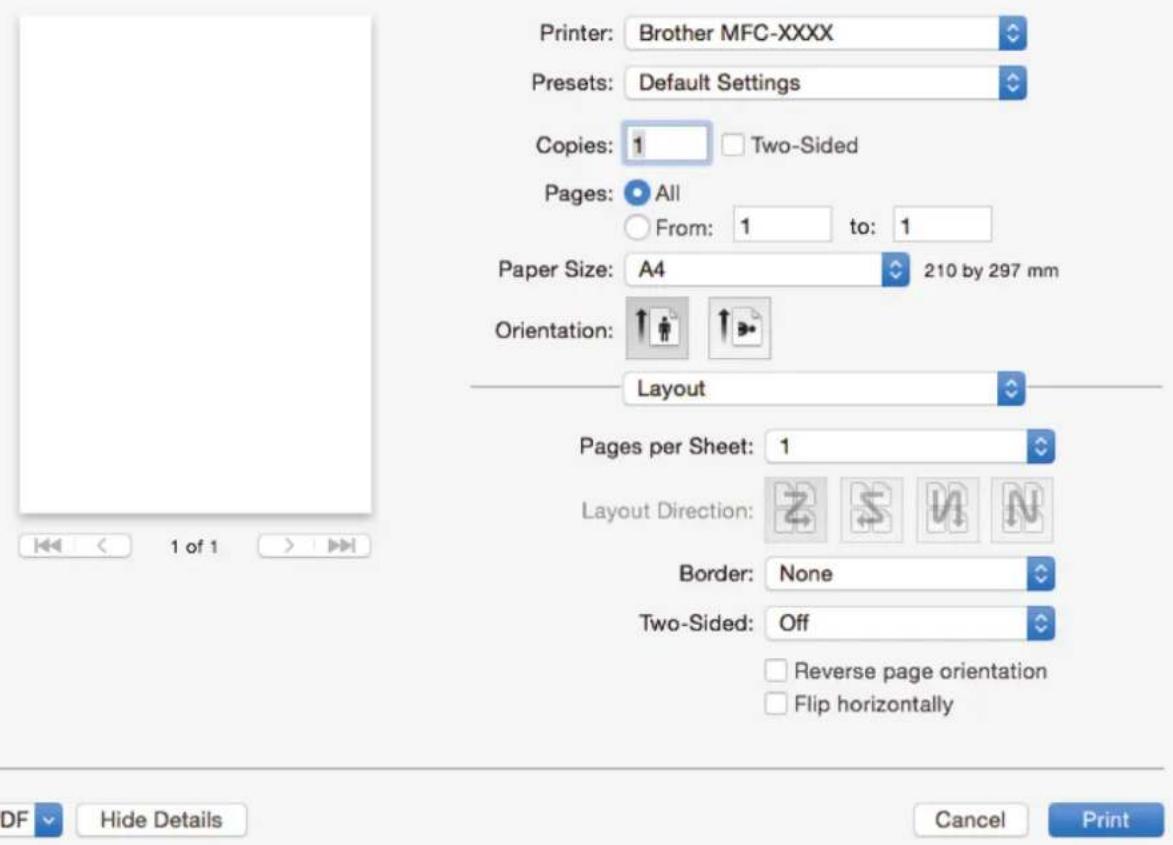Go to next page in preview
The height and width of the screenshot is (845, 1173).
click(x=287, y=546)
